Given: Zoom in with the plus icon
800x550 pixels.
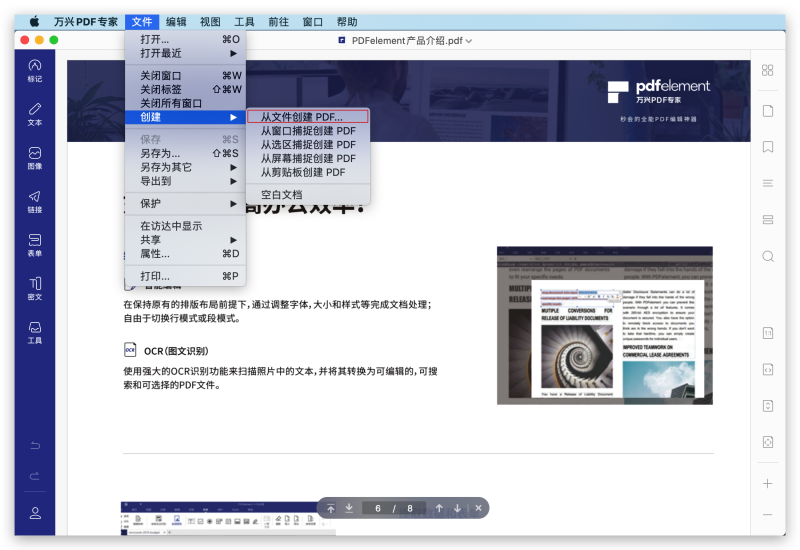Looking at the screenshot, I should [767, 483].
